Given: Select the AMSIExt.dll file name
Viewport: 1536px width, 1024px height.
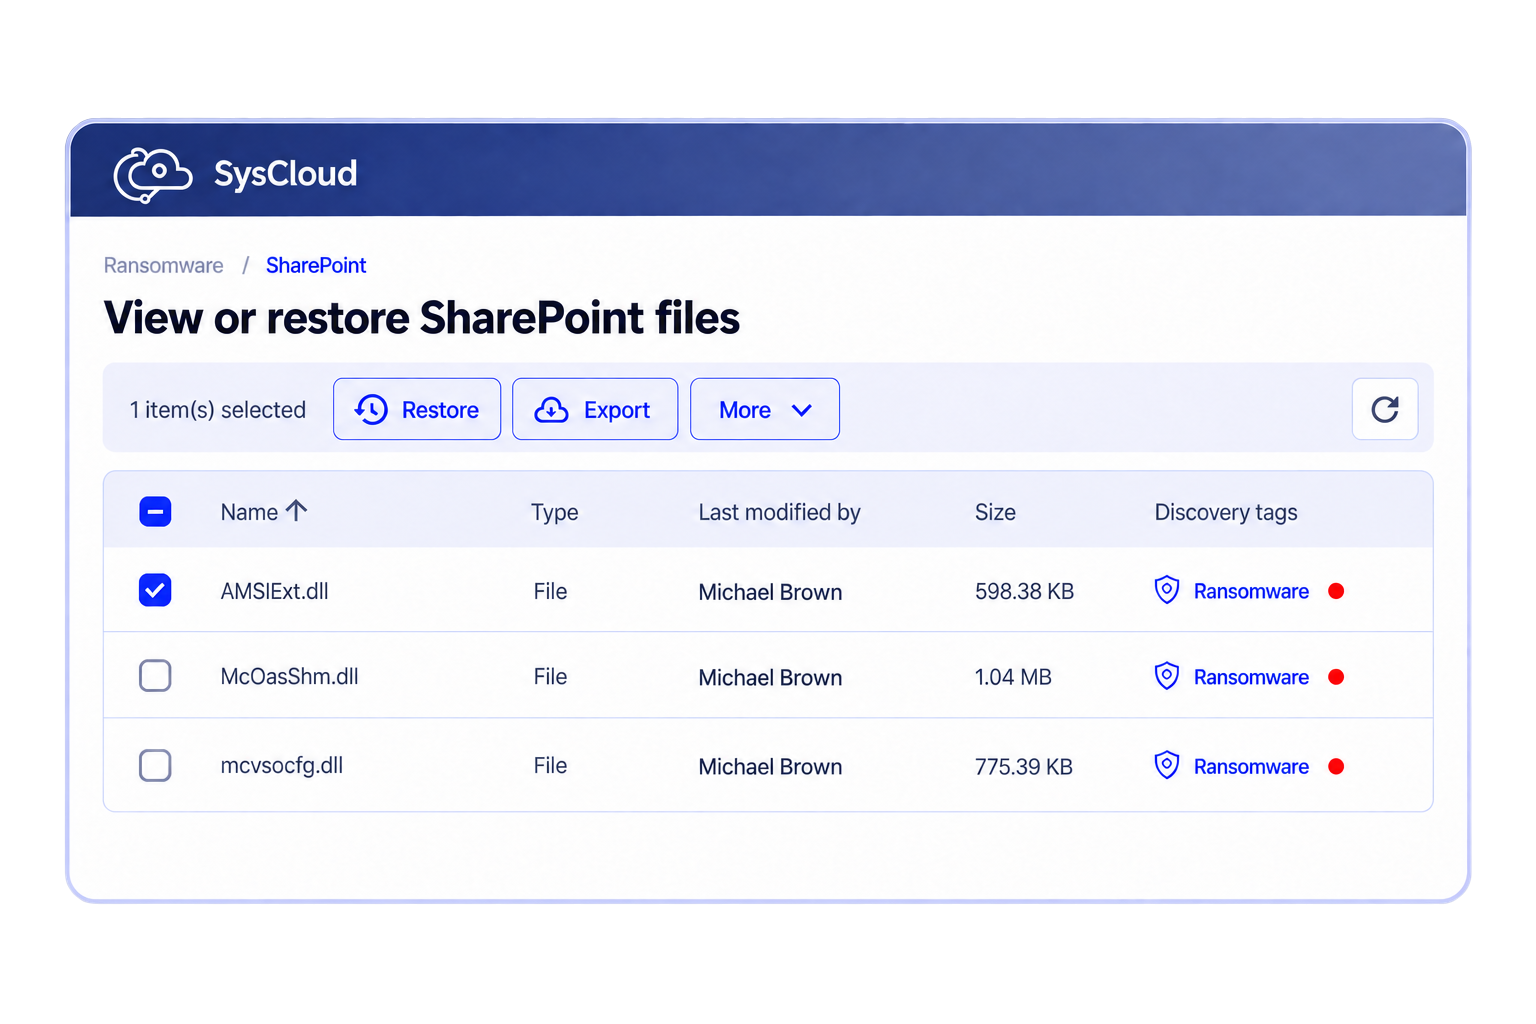Looking at the screenshot, I should pyautogui.click(x=275, y=591).
